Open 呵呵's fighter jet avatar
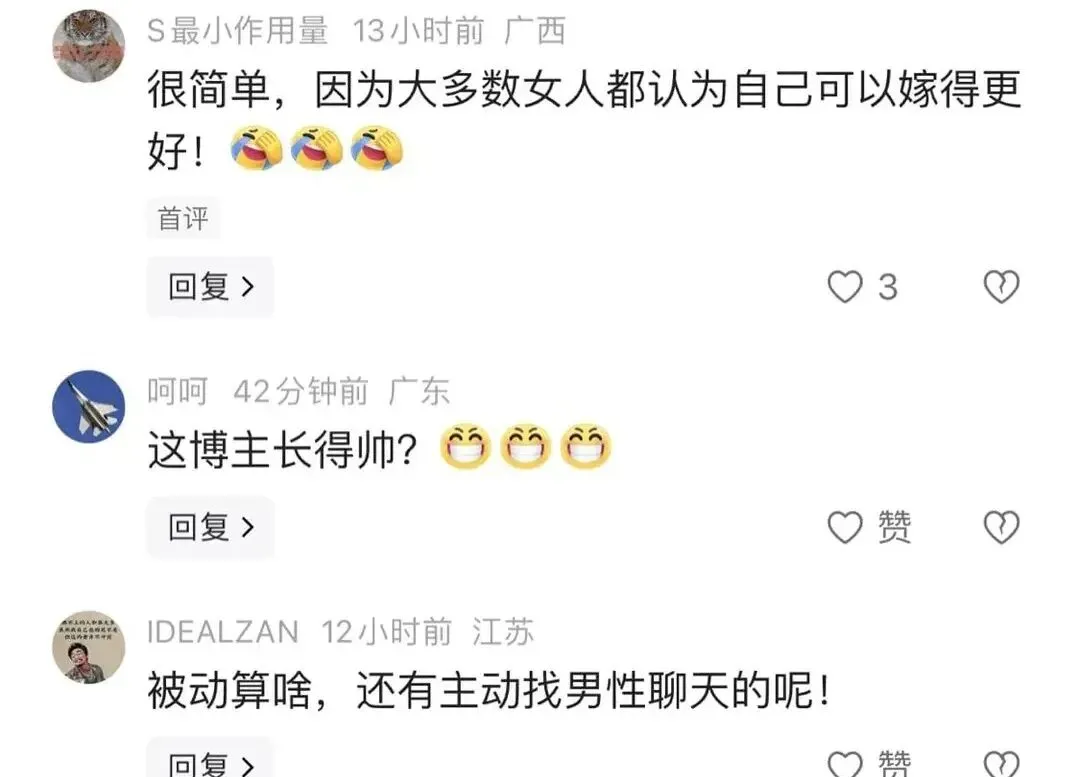This screenshot has width=1080, height=777. pos(89,406)
